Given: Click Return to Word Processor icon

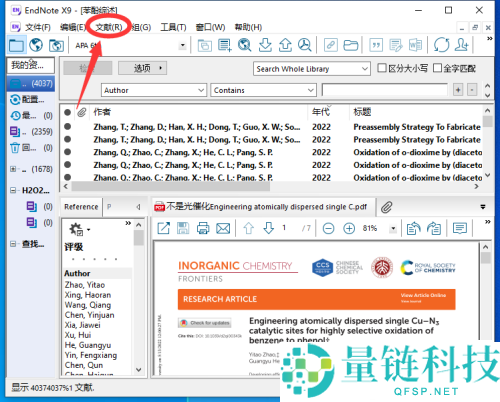Looking at the screenshot, I should [415, 45].
